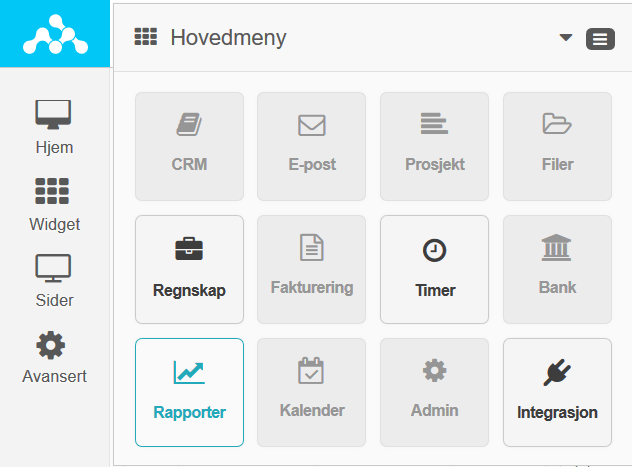Click the Hovedmeny grid icon
This screenshot has height=467, width=632.
[146, 37]
